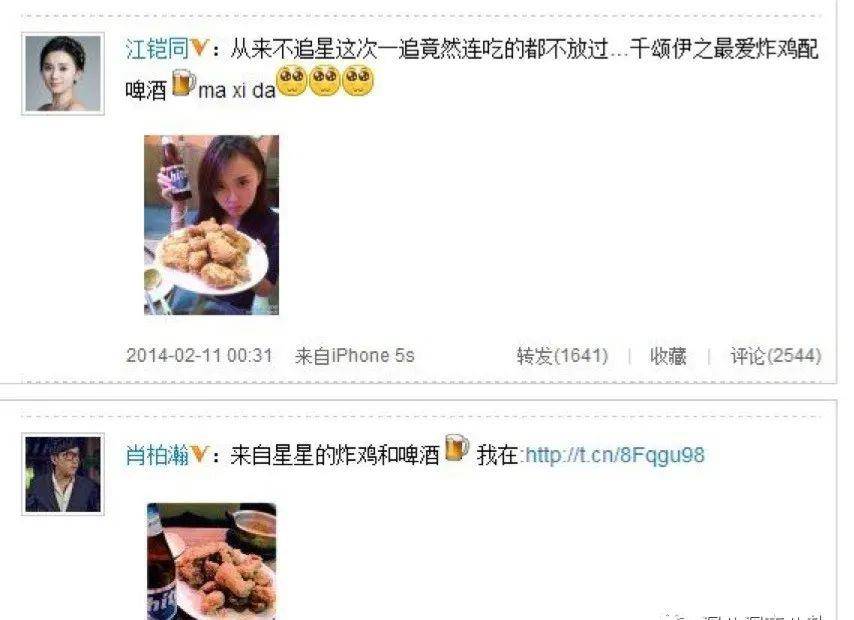854x620 pixels.
Task: Click the first wide-eyed emoji face
Action: tap(292, 81)
